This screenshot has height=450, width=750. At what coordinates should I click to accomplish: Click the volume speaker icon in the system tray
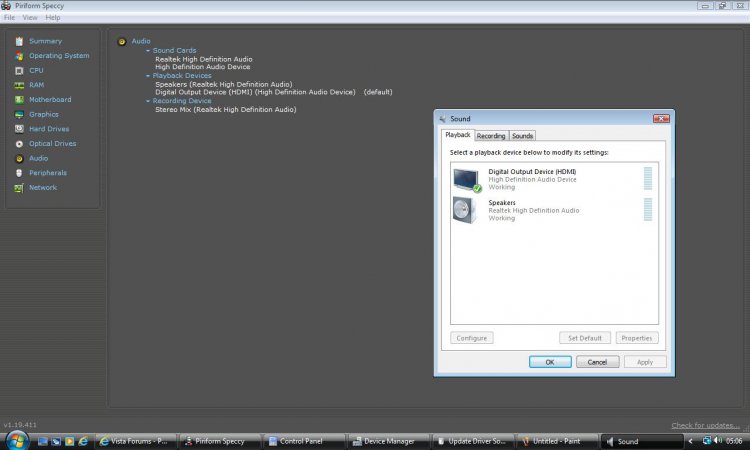pyautogui.click(x=718, y=440)
